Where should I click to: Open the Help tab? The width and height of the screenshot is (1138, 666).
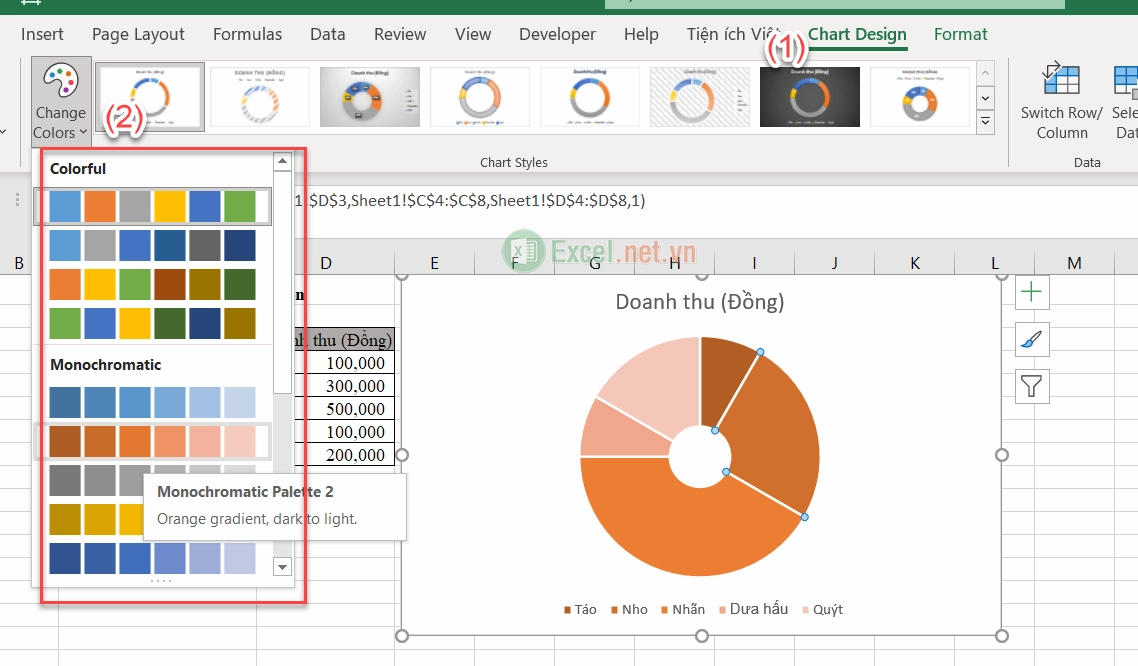641,34
